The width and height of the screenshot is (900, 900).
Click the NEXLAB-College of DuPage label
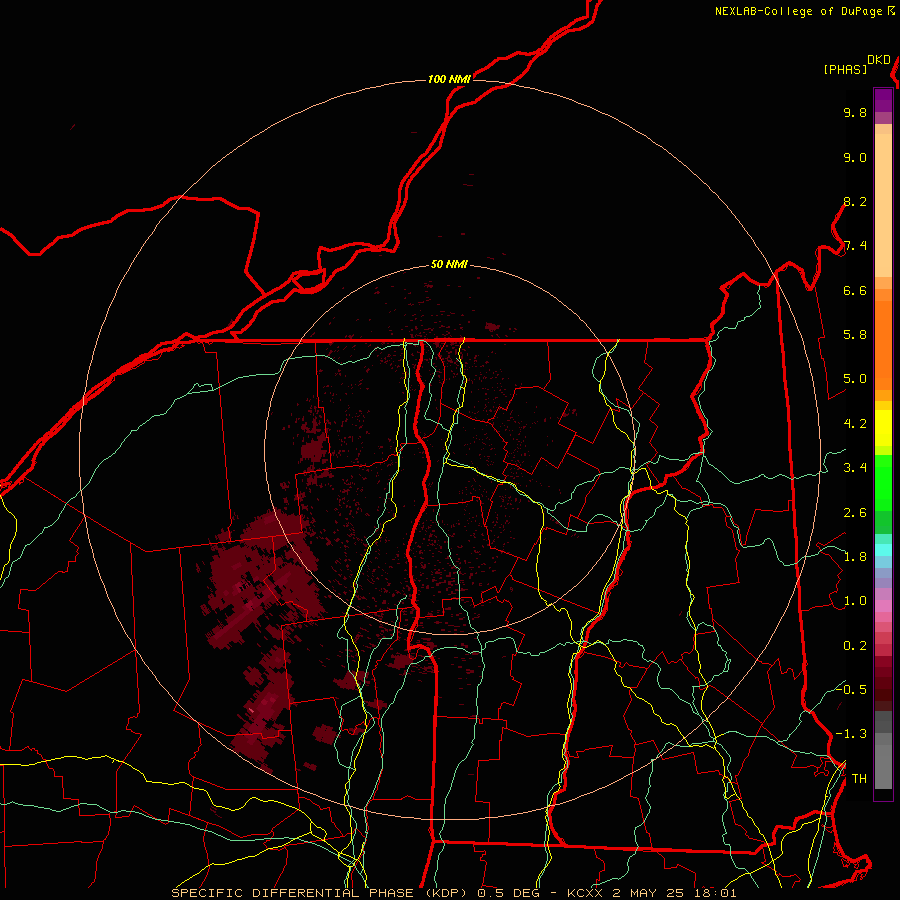point(799,11)
